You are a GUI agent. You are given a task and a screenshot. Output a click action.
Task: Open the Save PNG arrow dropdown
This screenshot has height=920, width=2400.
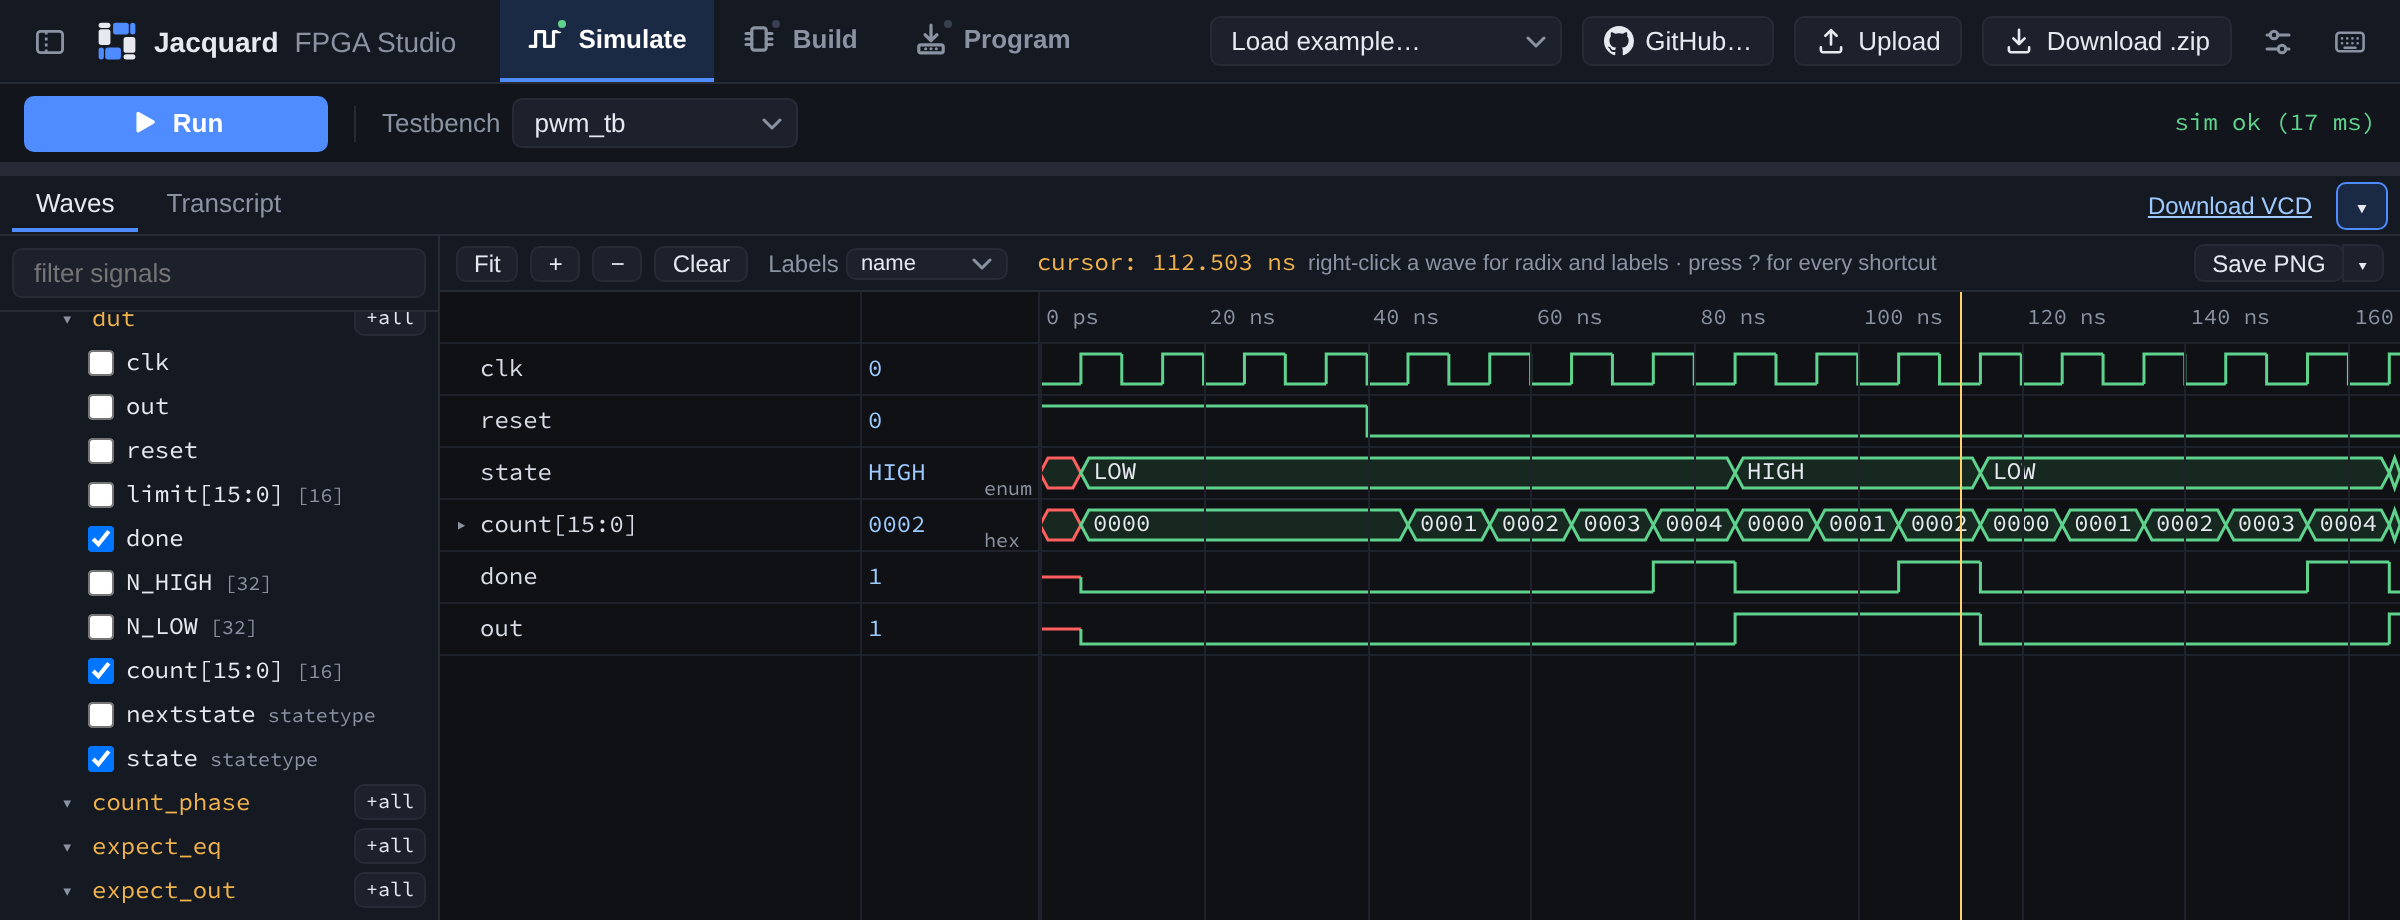(x=2363, y=264)
